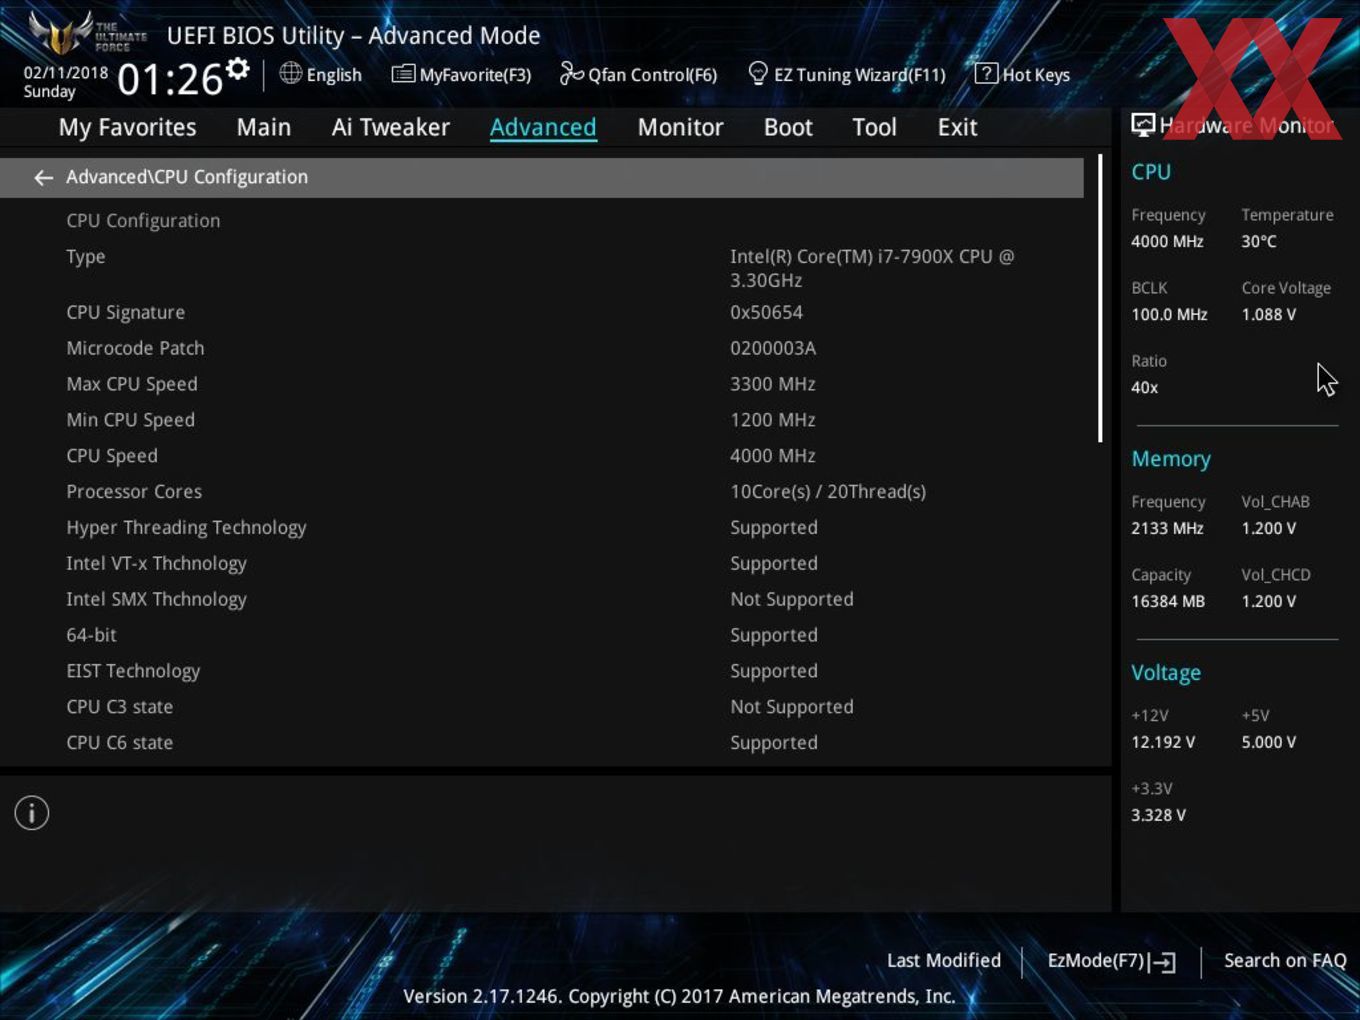1360x1020 pixels.
Task: Select the Processor Cores row
Action: (x=134, y=492)
